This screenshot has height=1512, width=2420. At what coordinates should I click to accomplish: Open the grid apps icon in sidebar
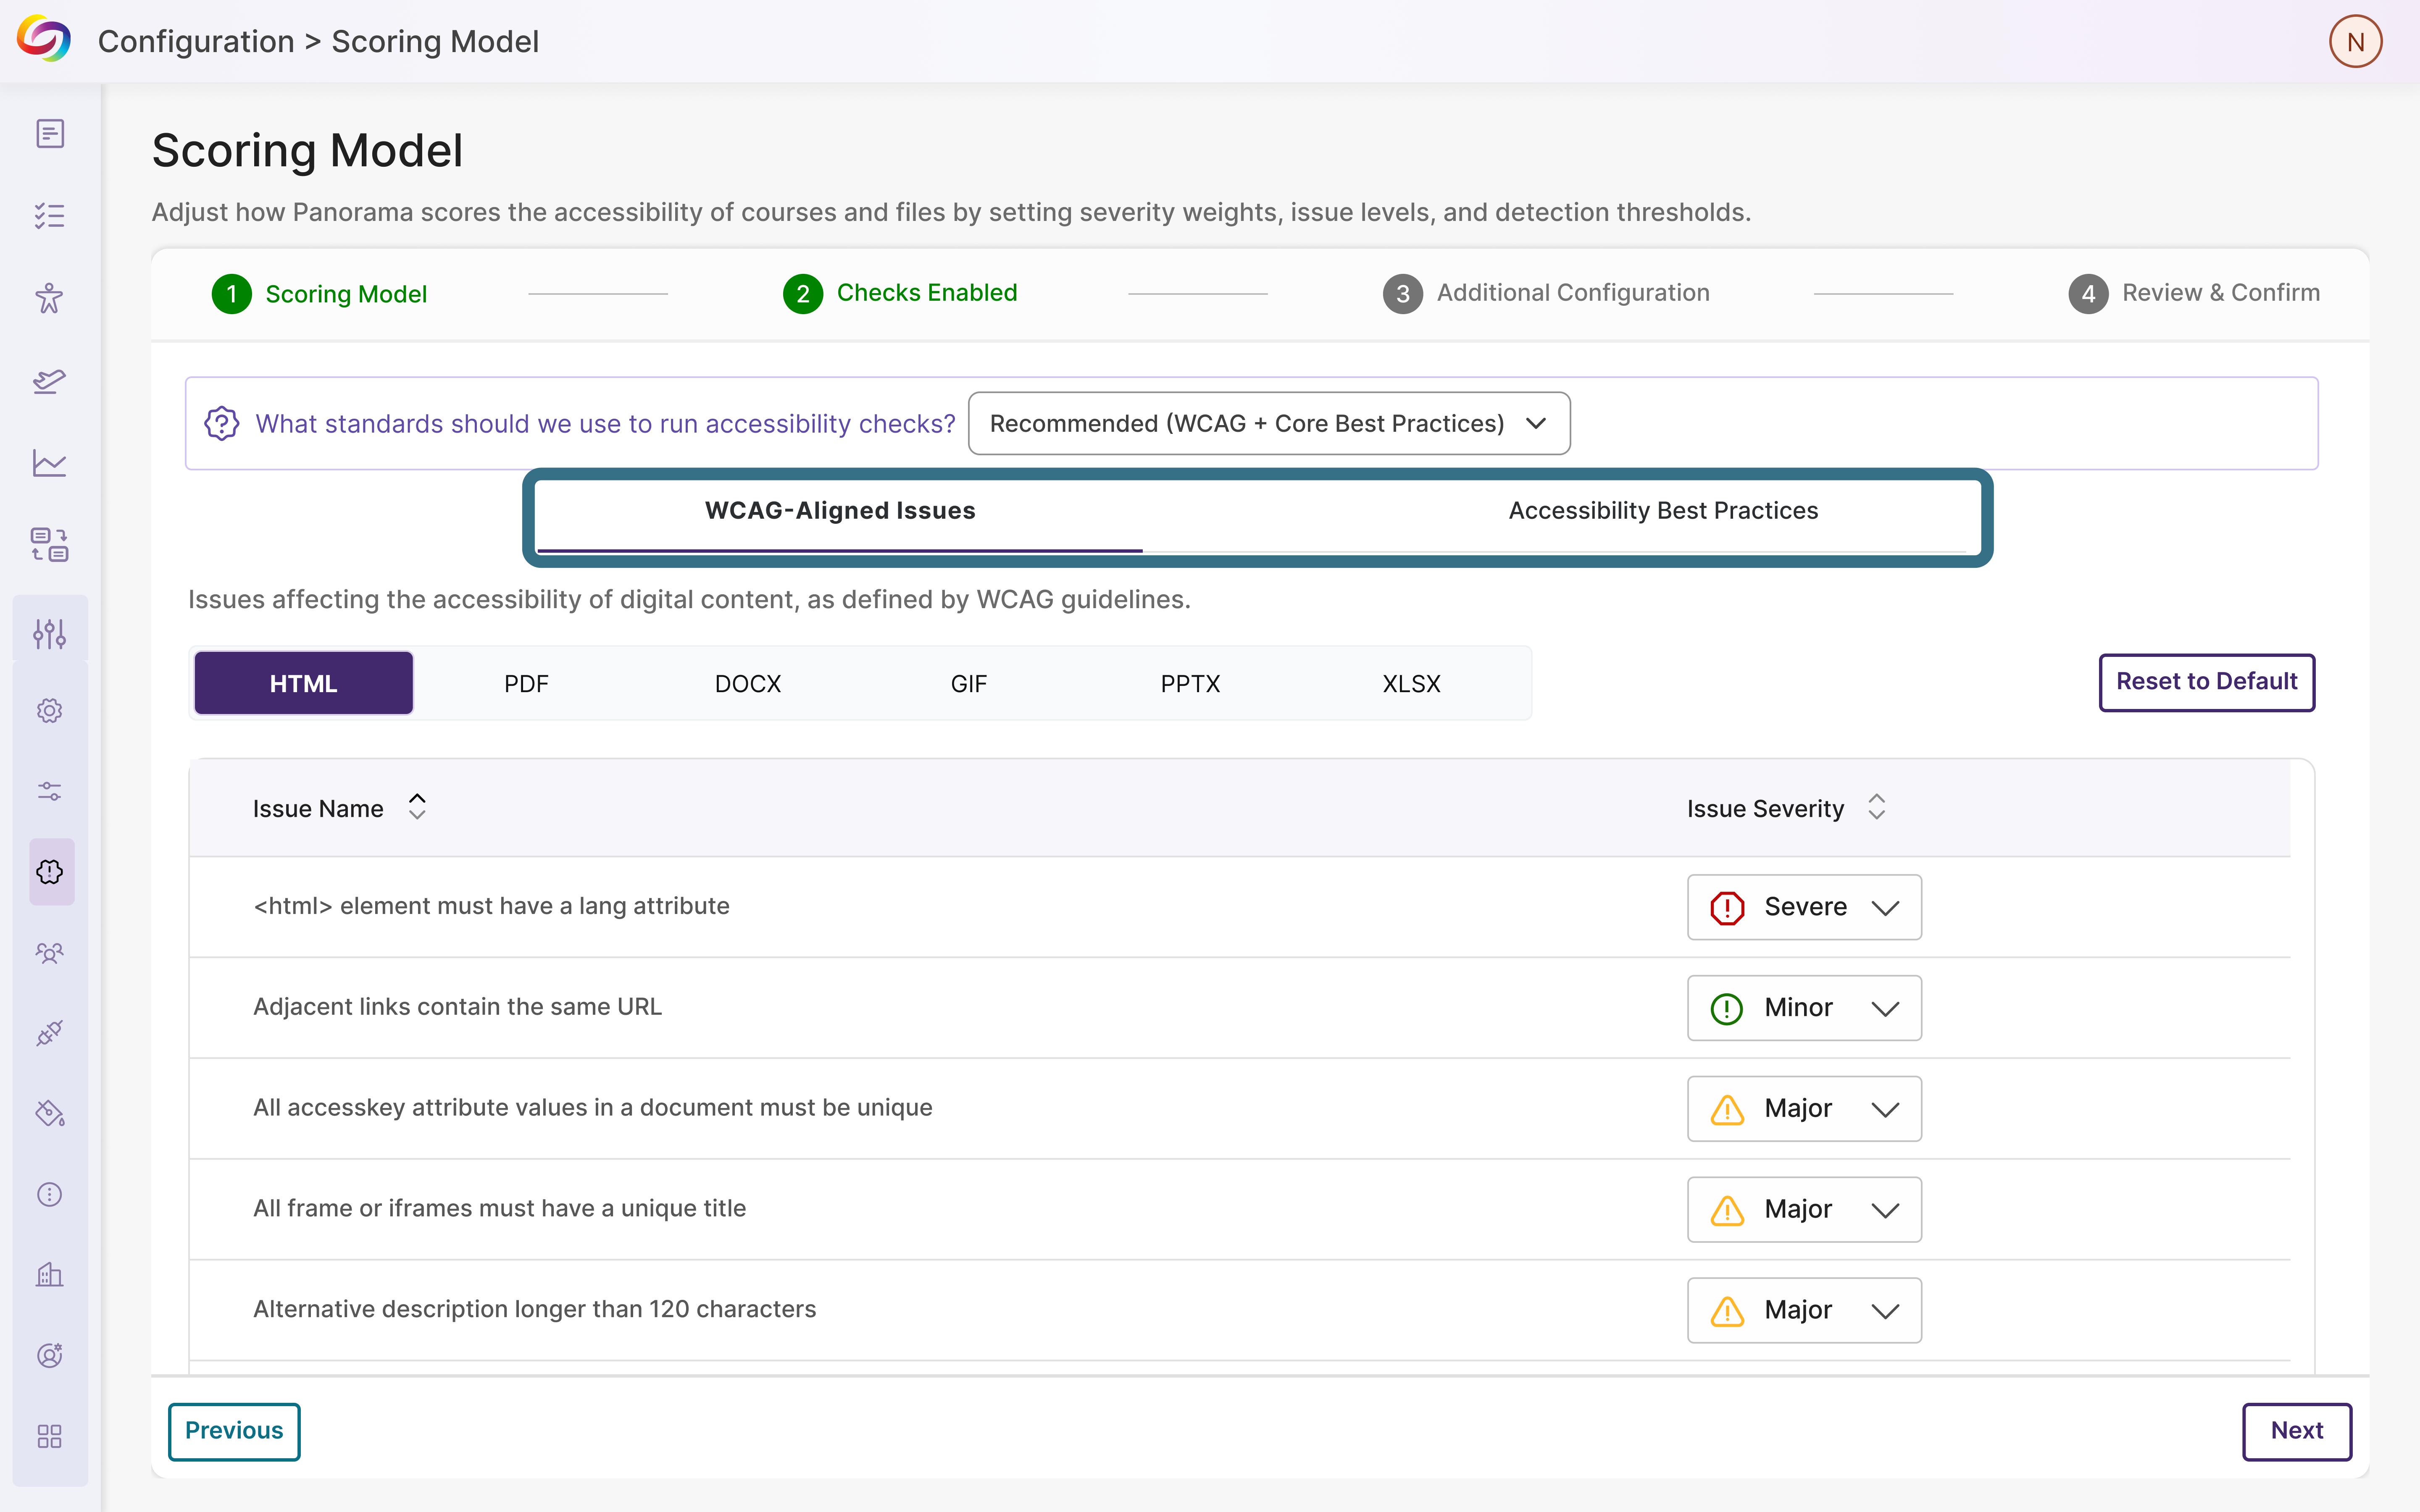50,1437
